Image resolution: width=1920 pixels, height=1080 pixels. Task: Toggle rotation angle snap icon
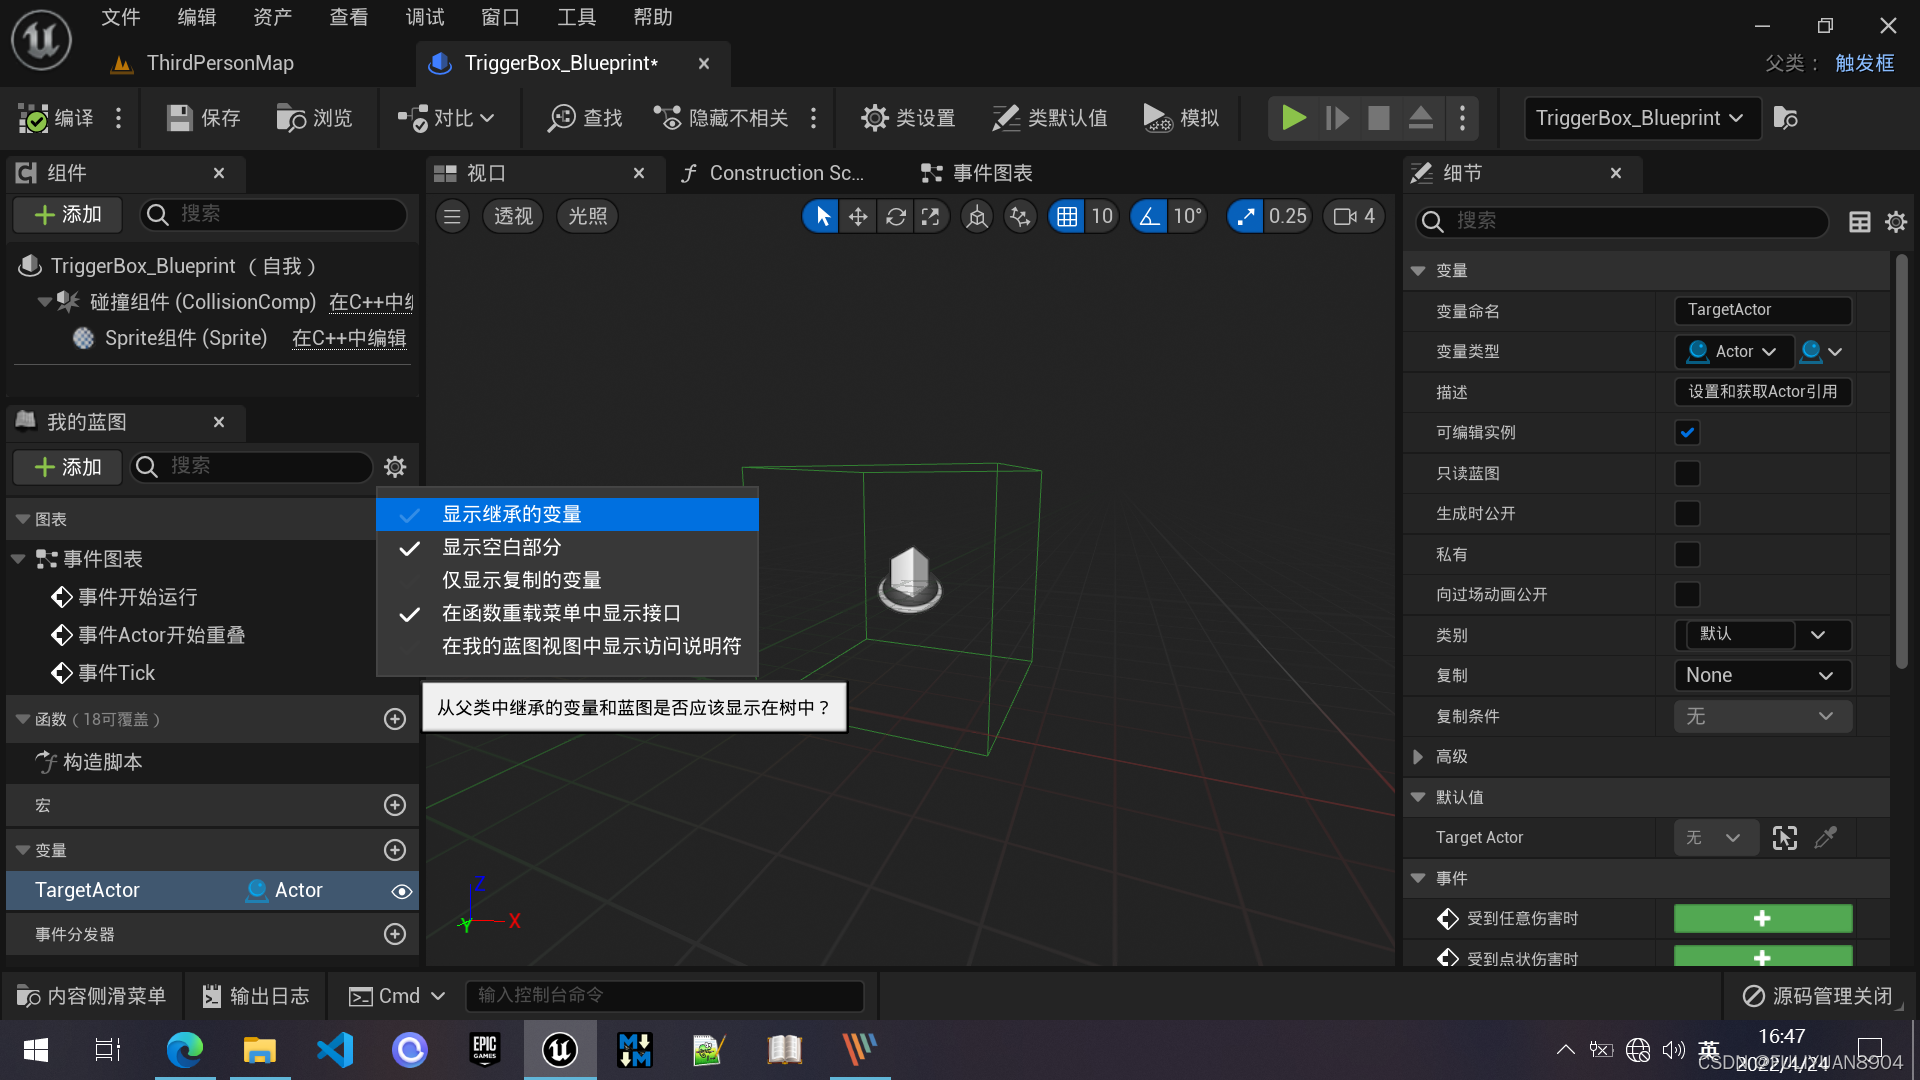1149,217
